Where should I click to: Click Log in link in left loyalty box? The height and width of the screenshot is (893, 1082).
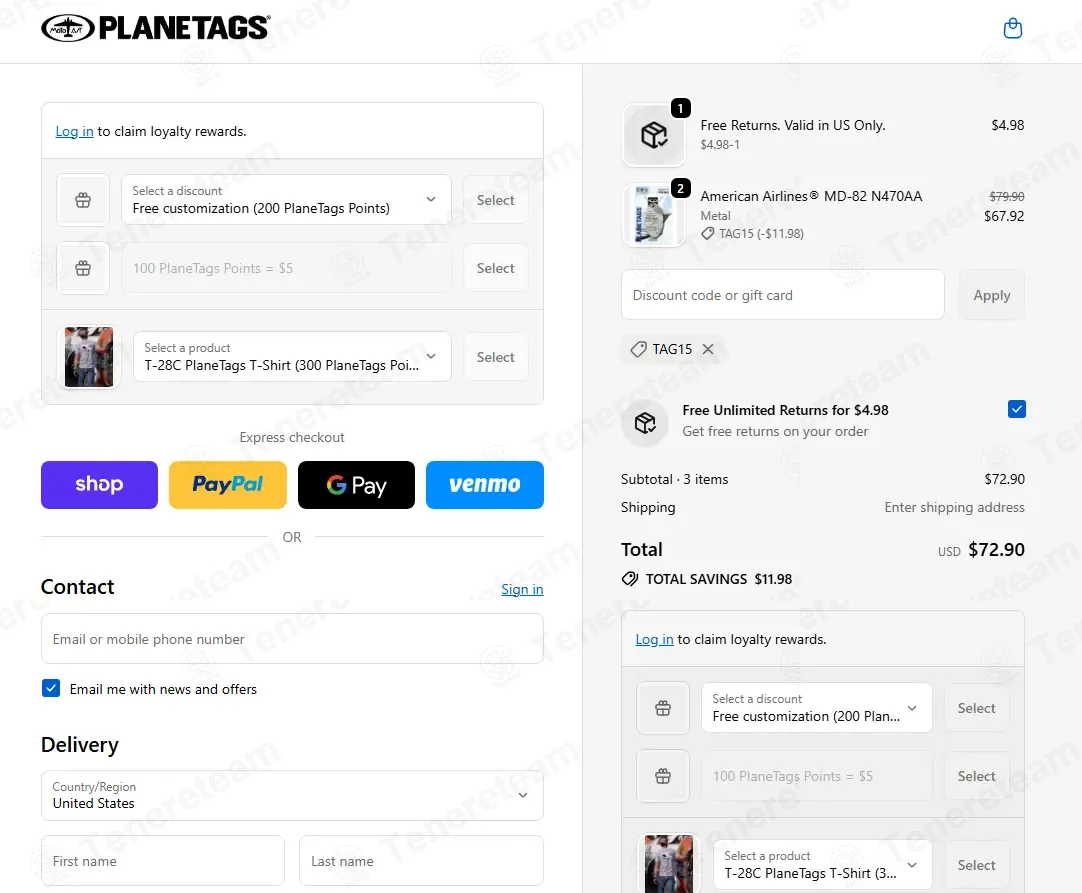[x=75, y=131]
